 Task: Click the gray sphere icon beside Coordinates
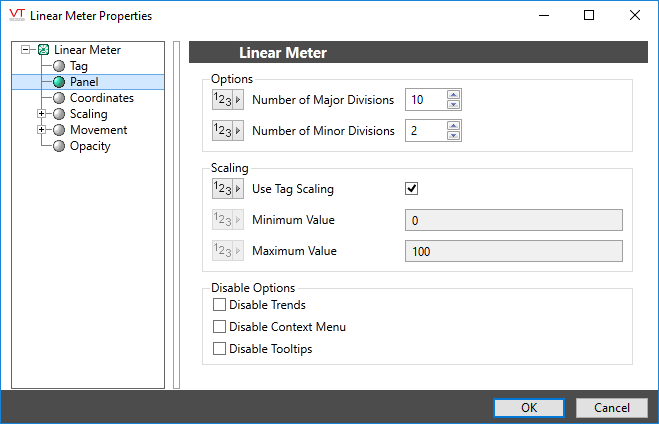[x=59, y=98]
